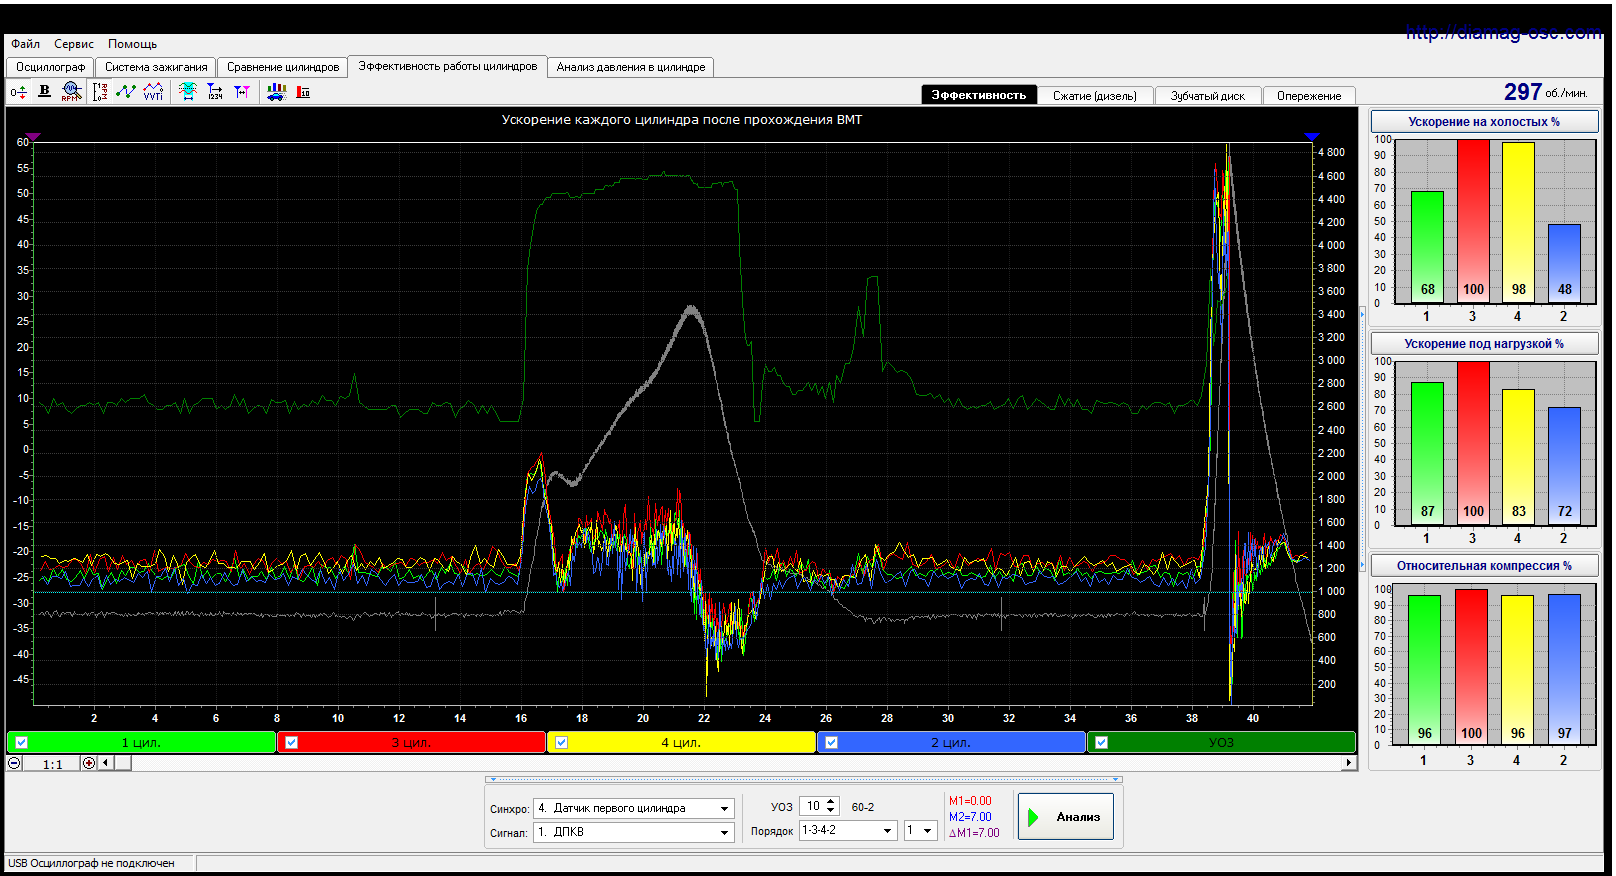Click the zoom out minus icon
1616x876 pixels.
pyautogui.click(x=14, y=763)
